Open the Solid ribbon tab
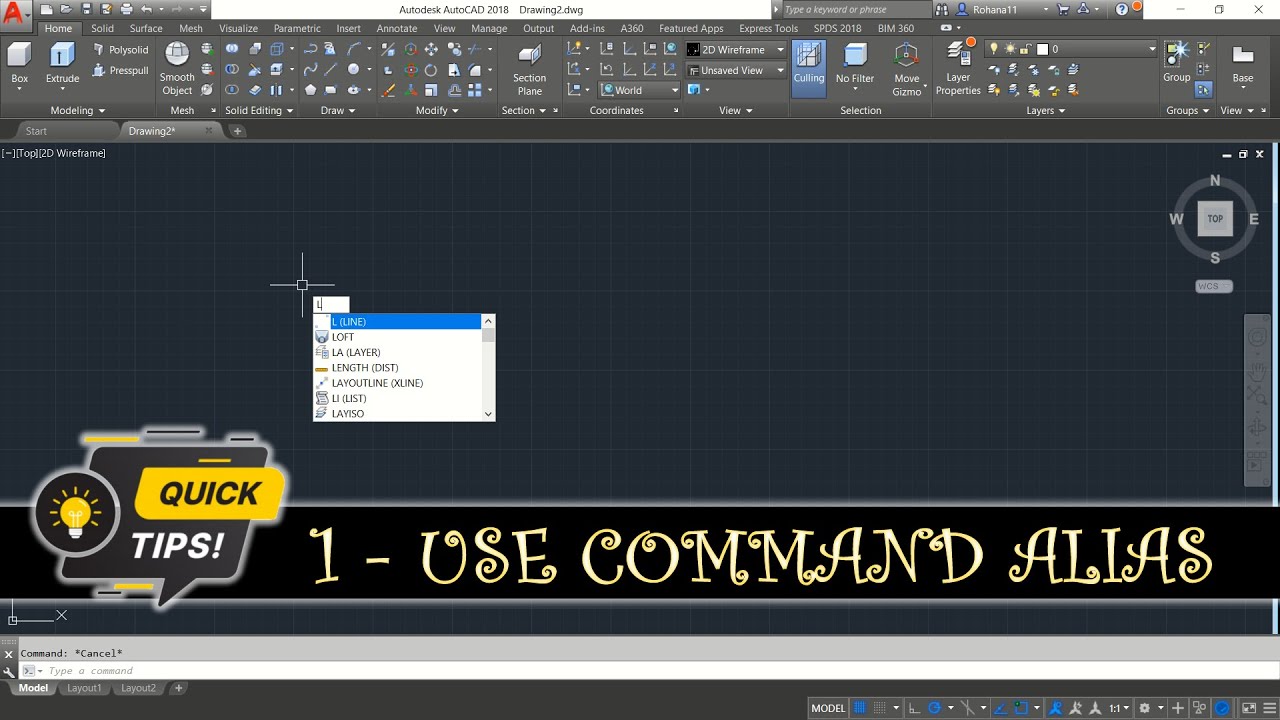This screenshot has width=1280, height=720. point(102,29)
